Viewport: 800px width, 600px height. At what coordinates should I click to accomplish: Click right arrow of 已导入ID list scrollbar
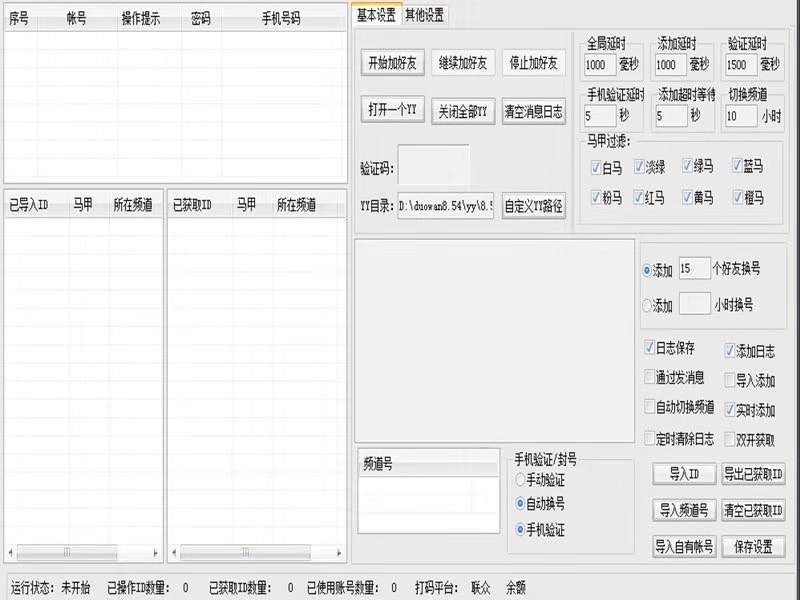156,553
